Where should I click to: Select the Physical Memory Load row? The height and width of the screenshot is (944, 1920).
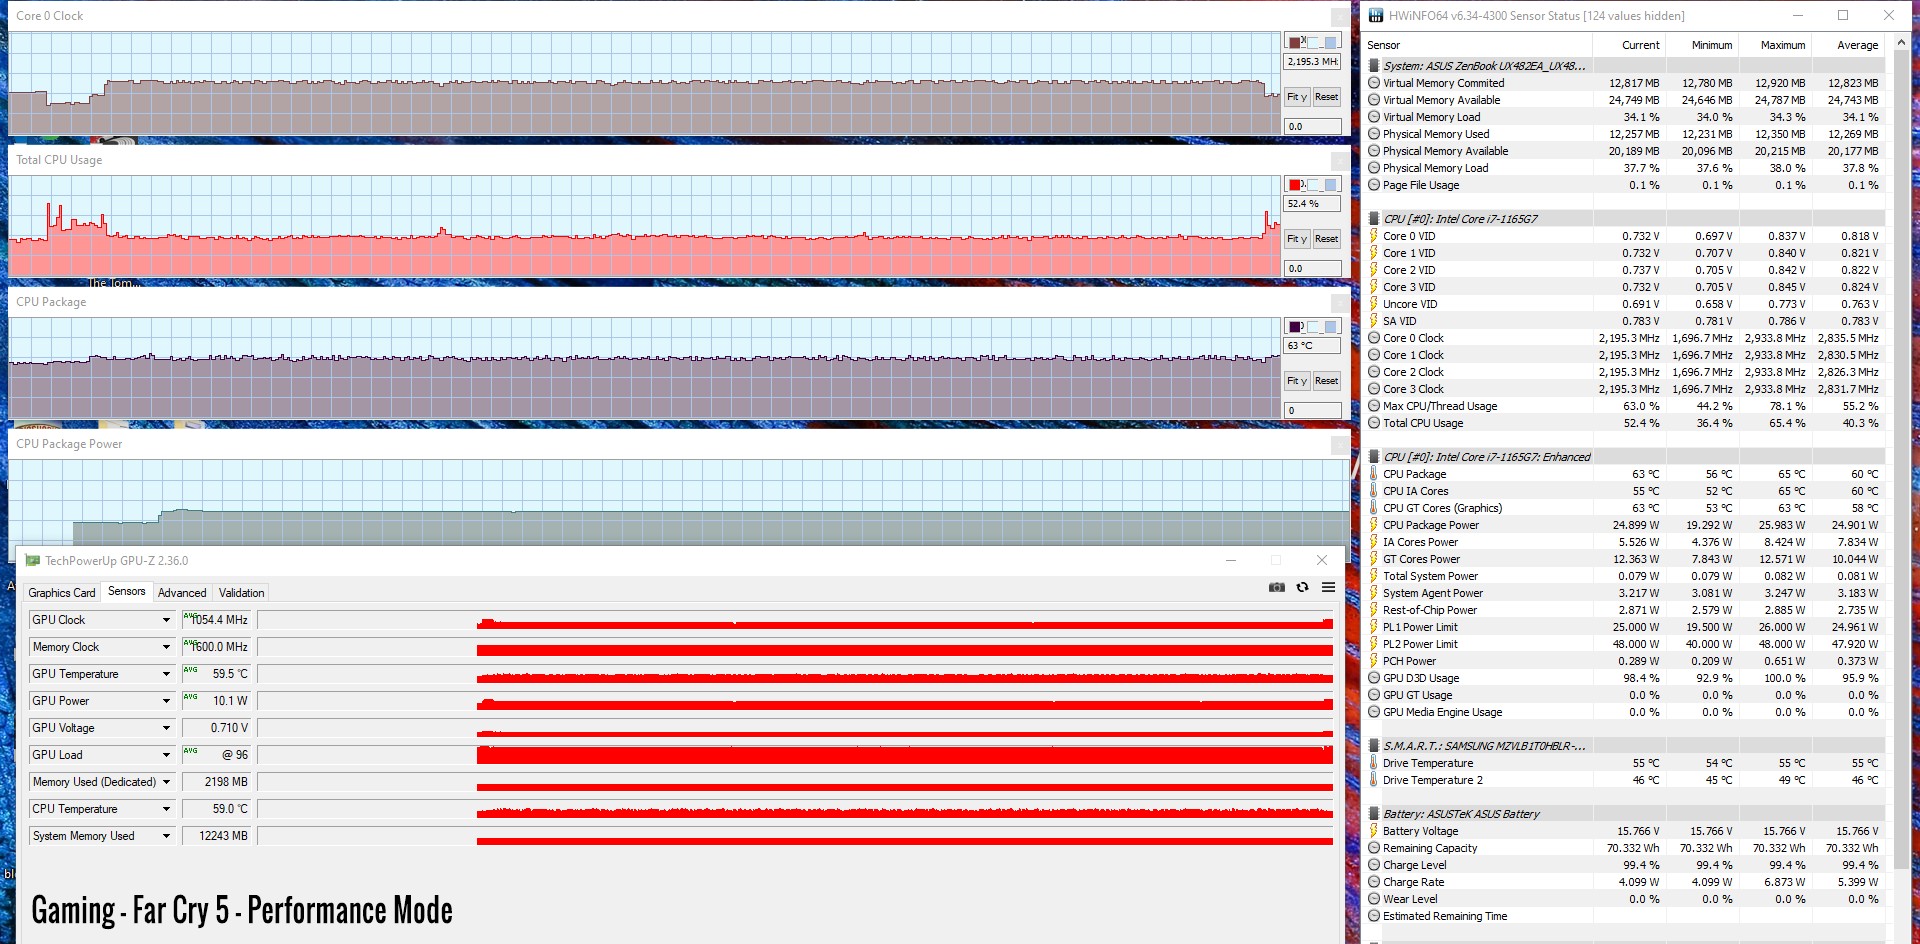1624,168
